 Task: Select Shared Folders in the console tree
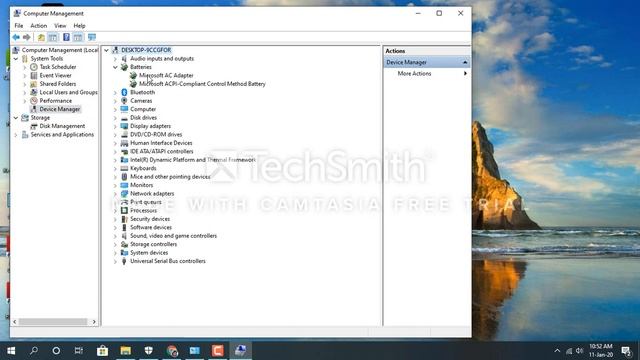(58, 84)
